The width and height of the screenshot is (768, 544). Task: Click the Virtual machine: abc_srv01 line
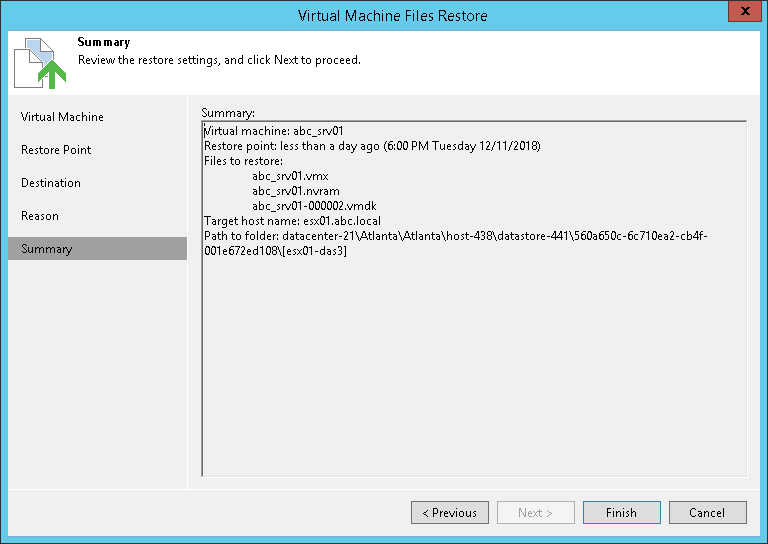coord(274,131)
